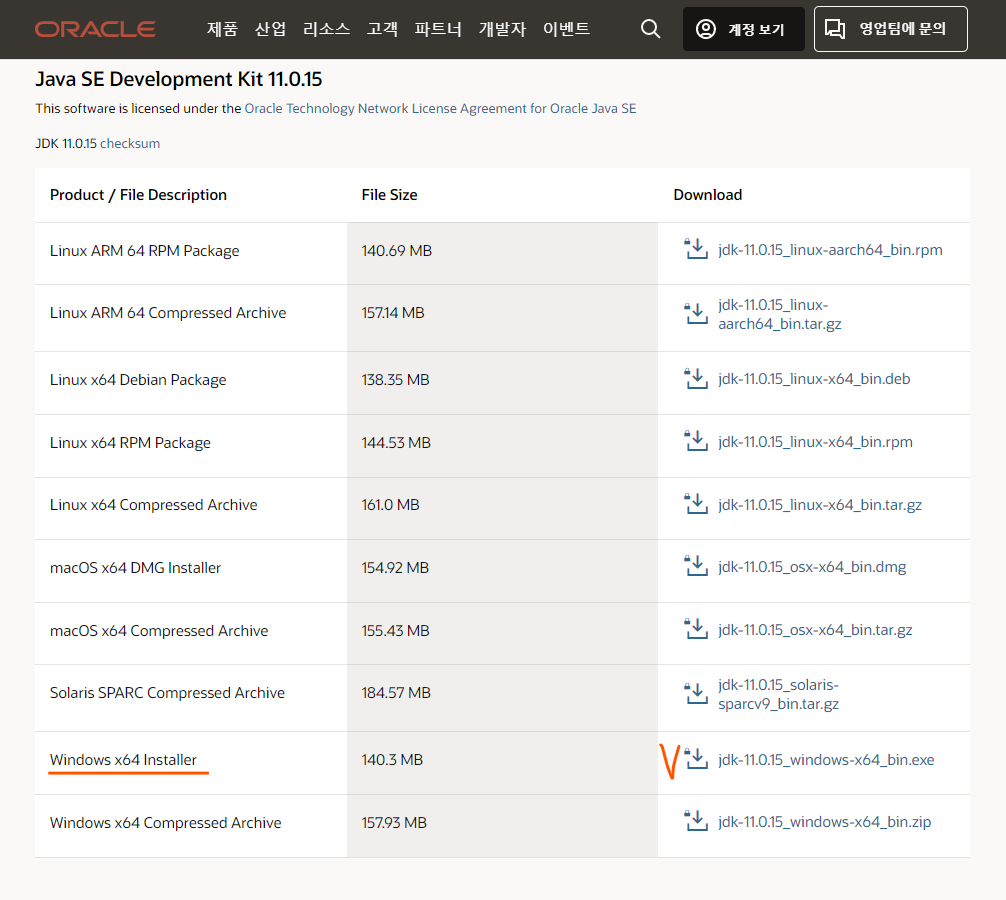This screenshot has width=1006, height=900.
Task: Click download icon for osx-x64_bin.tar.gz
Action: 696,629
